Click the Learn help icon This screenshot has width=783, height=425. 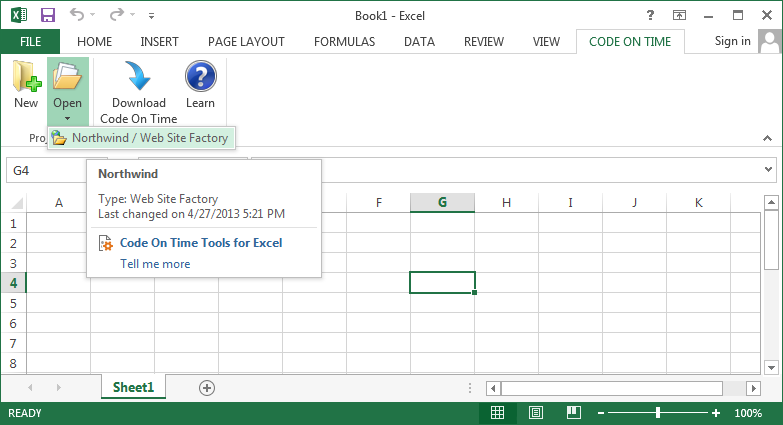click(200, 79)
